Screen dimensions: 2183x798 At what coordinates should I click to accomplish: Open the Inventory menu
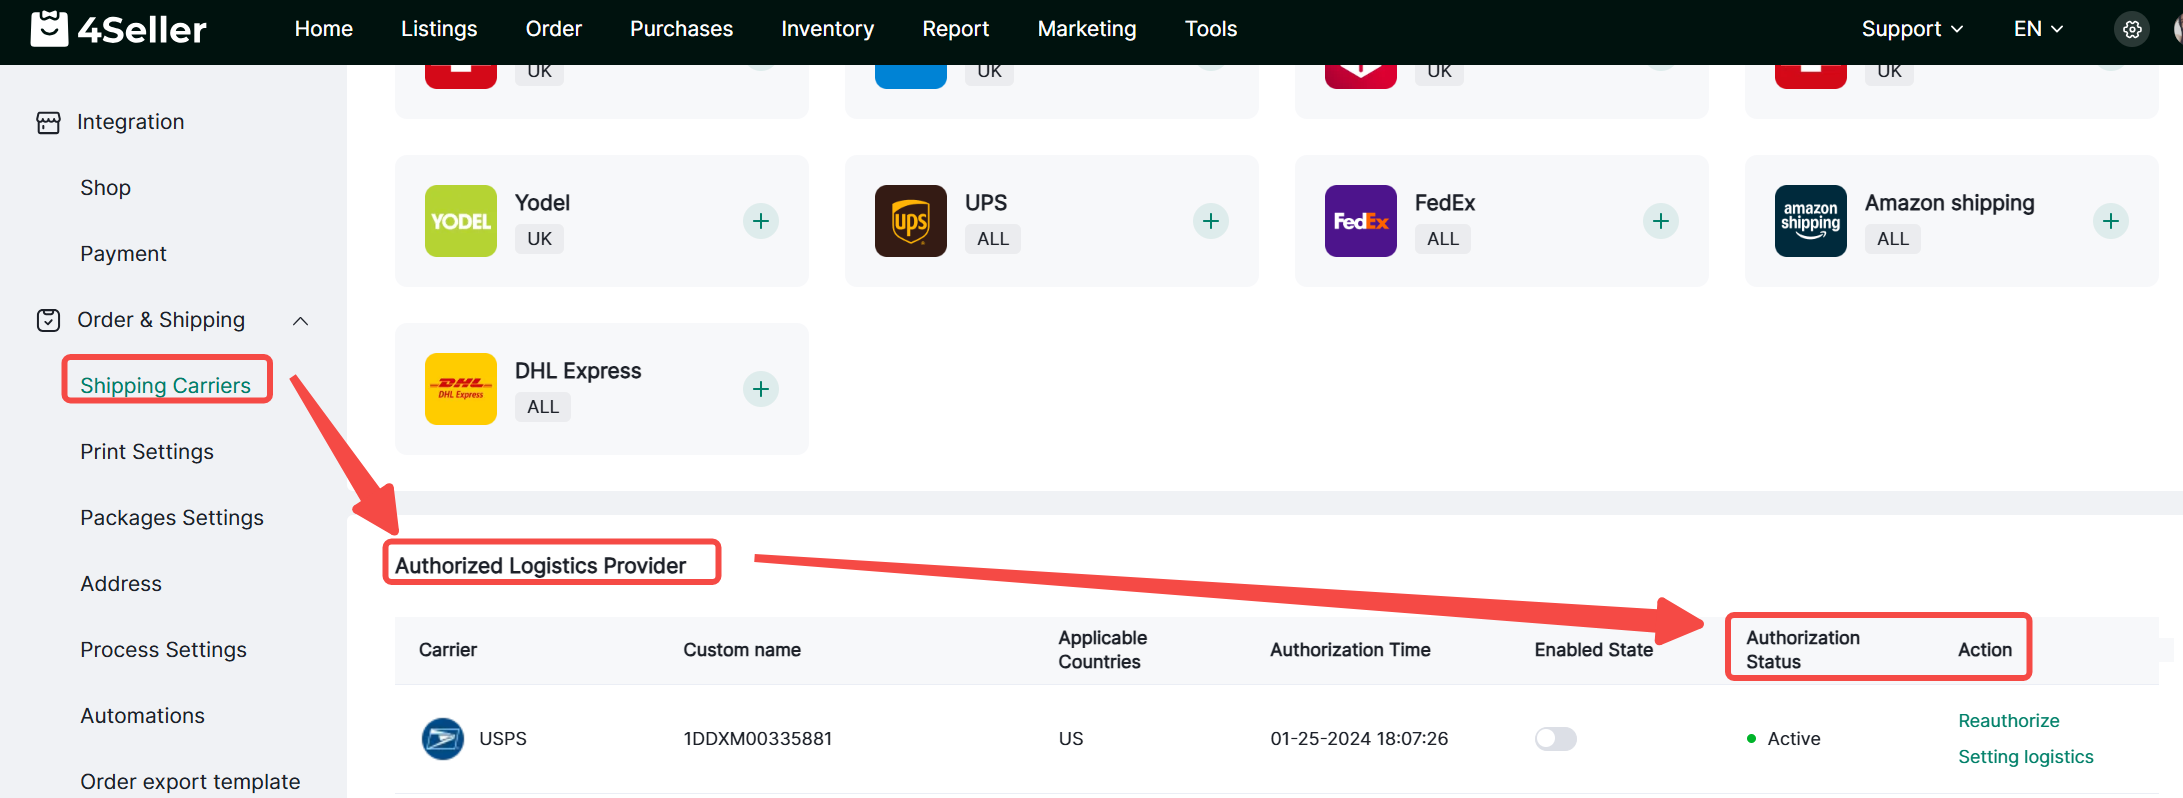click(827, 29)
